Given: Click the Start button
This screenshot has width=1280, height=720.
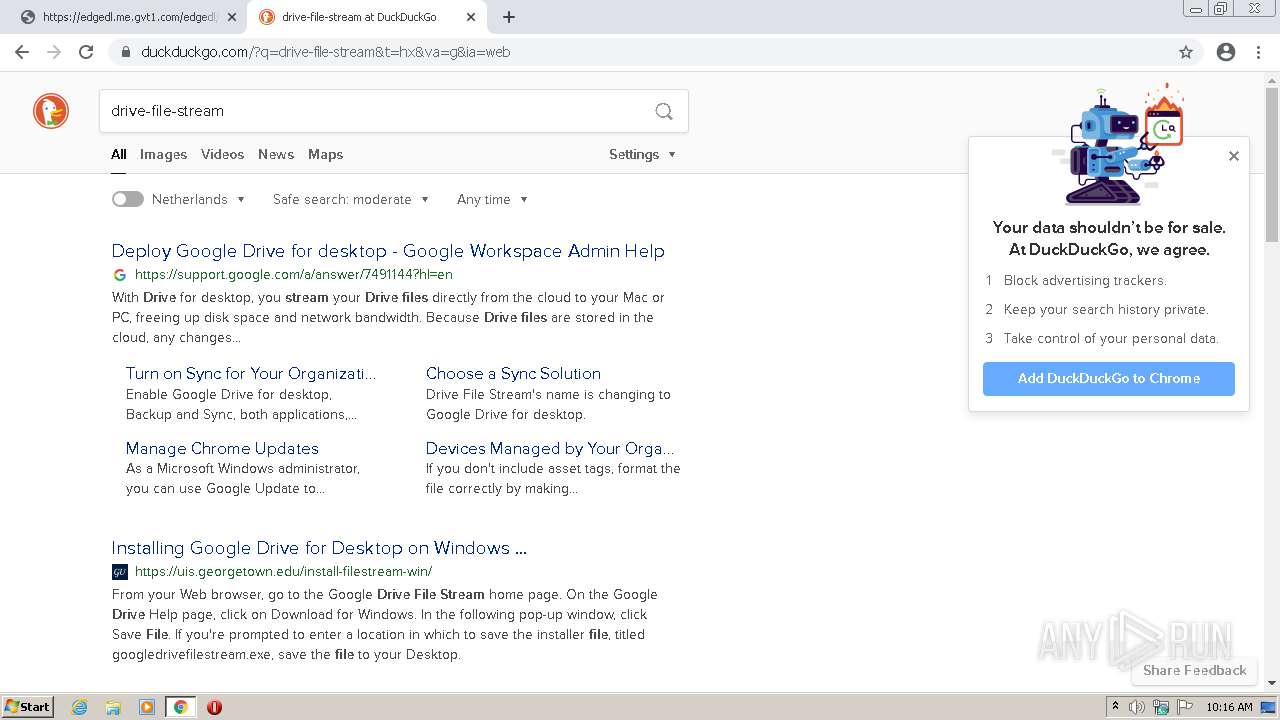Looking at the screenshot, I should click(x=28, y=707).
